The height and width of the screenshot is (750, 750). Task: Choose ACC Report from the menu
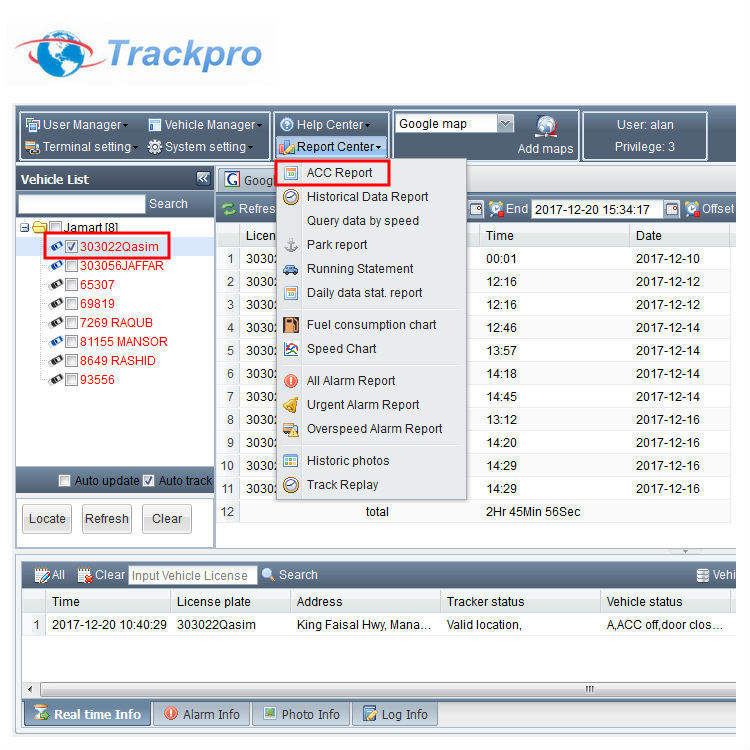coord(339,173)
